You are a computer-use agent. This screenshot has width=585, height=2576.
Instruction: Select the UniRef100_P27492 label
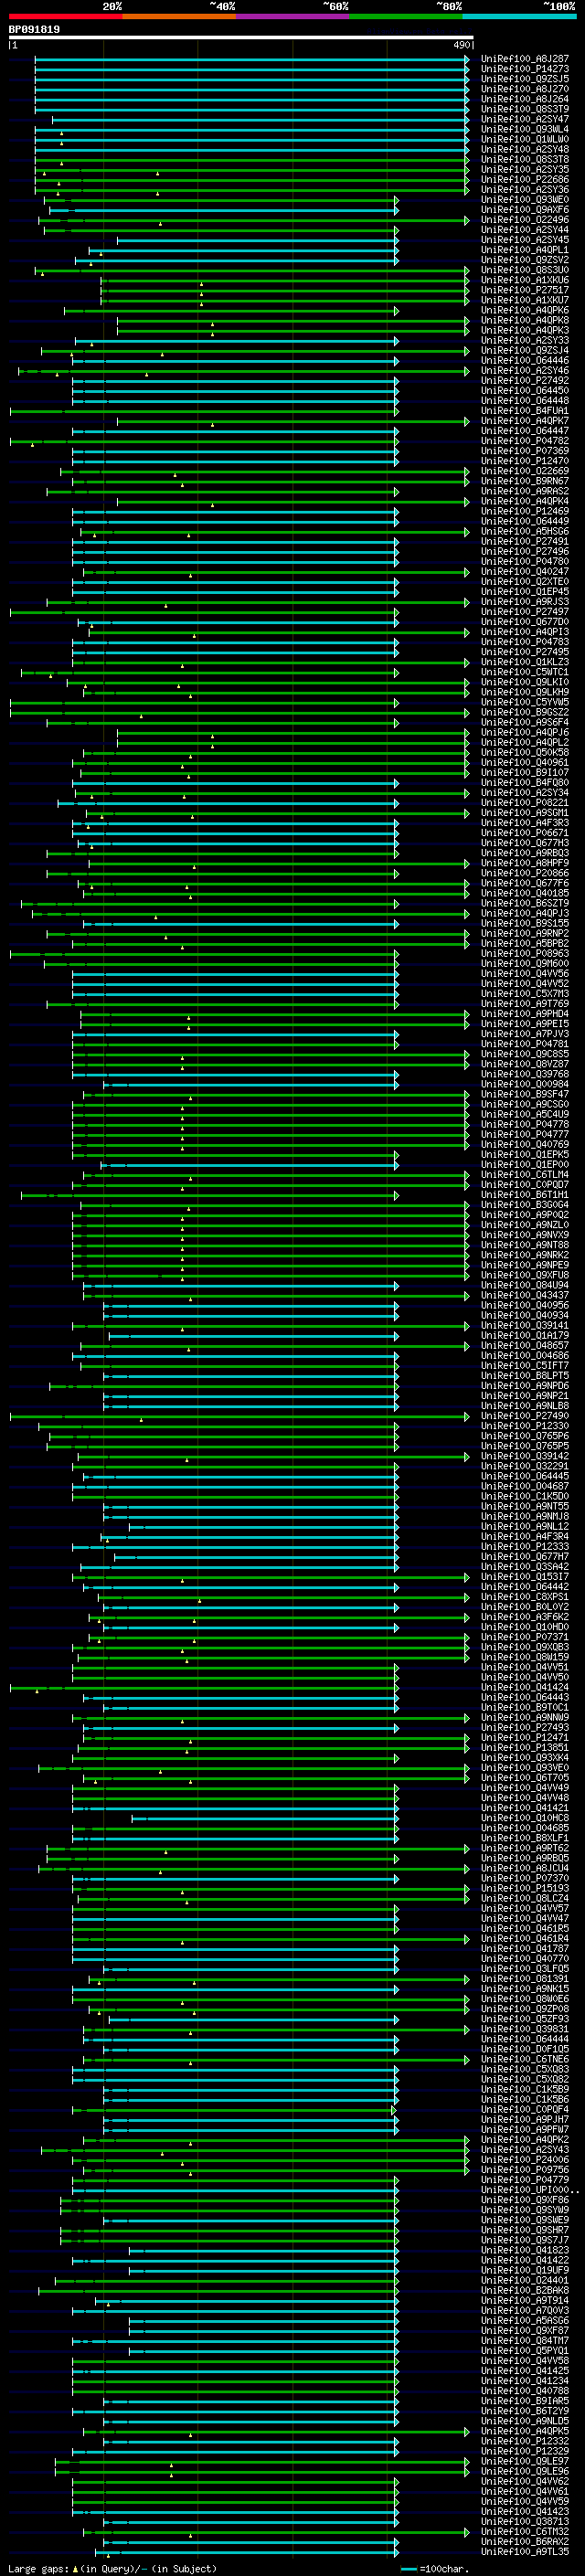(525, 381)
